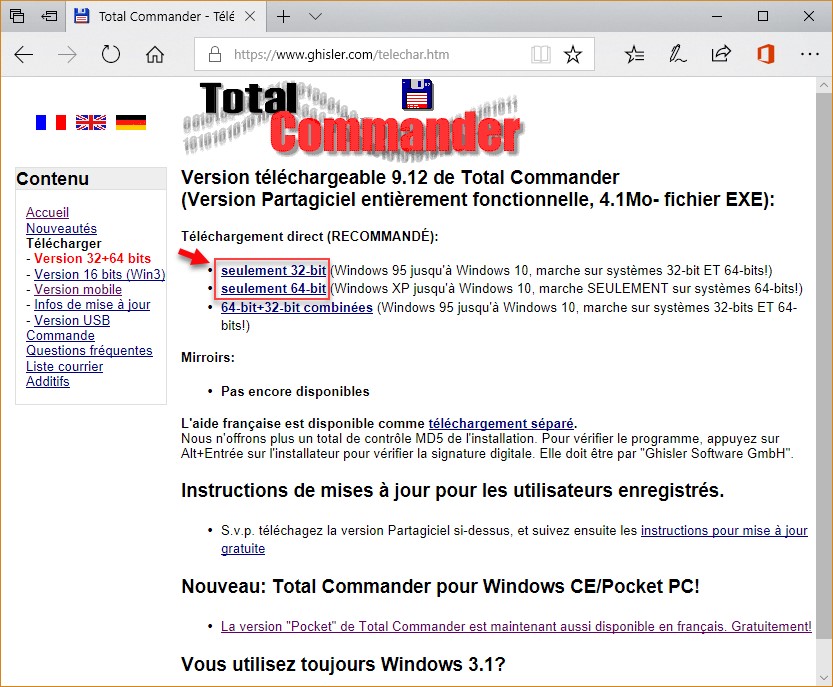Click the tabs you've set aside icon
833x687 pixels.
(x=17, y=16)
